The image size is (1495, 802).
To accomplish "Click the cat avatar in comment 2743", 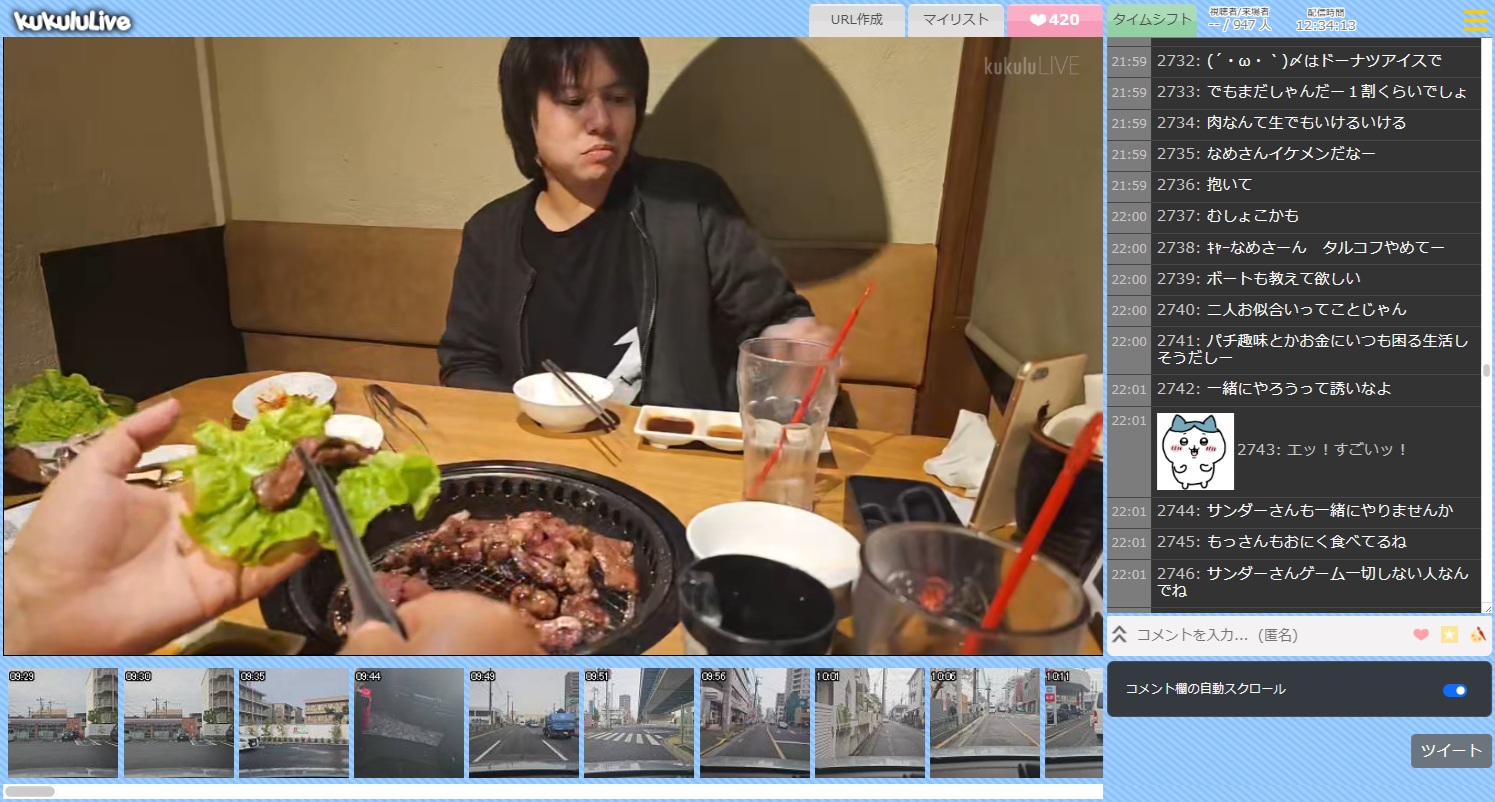I will (x=1195, y=451).
